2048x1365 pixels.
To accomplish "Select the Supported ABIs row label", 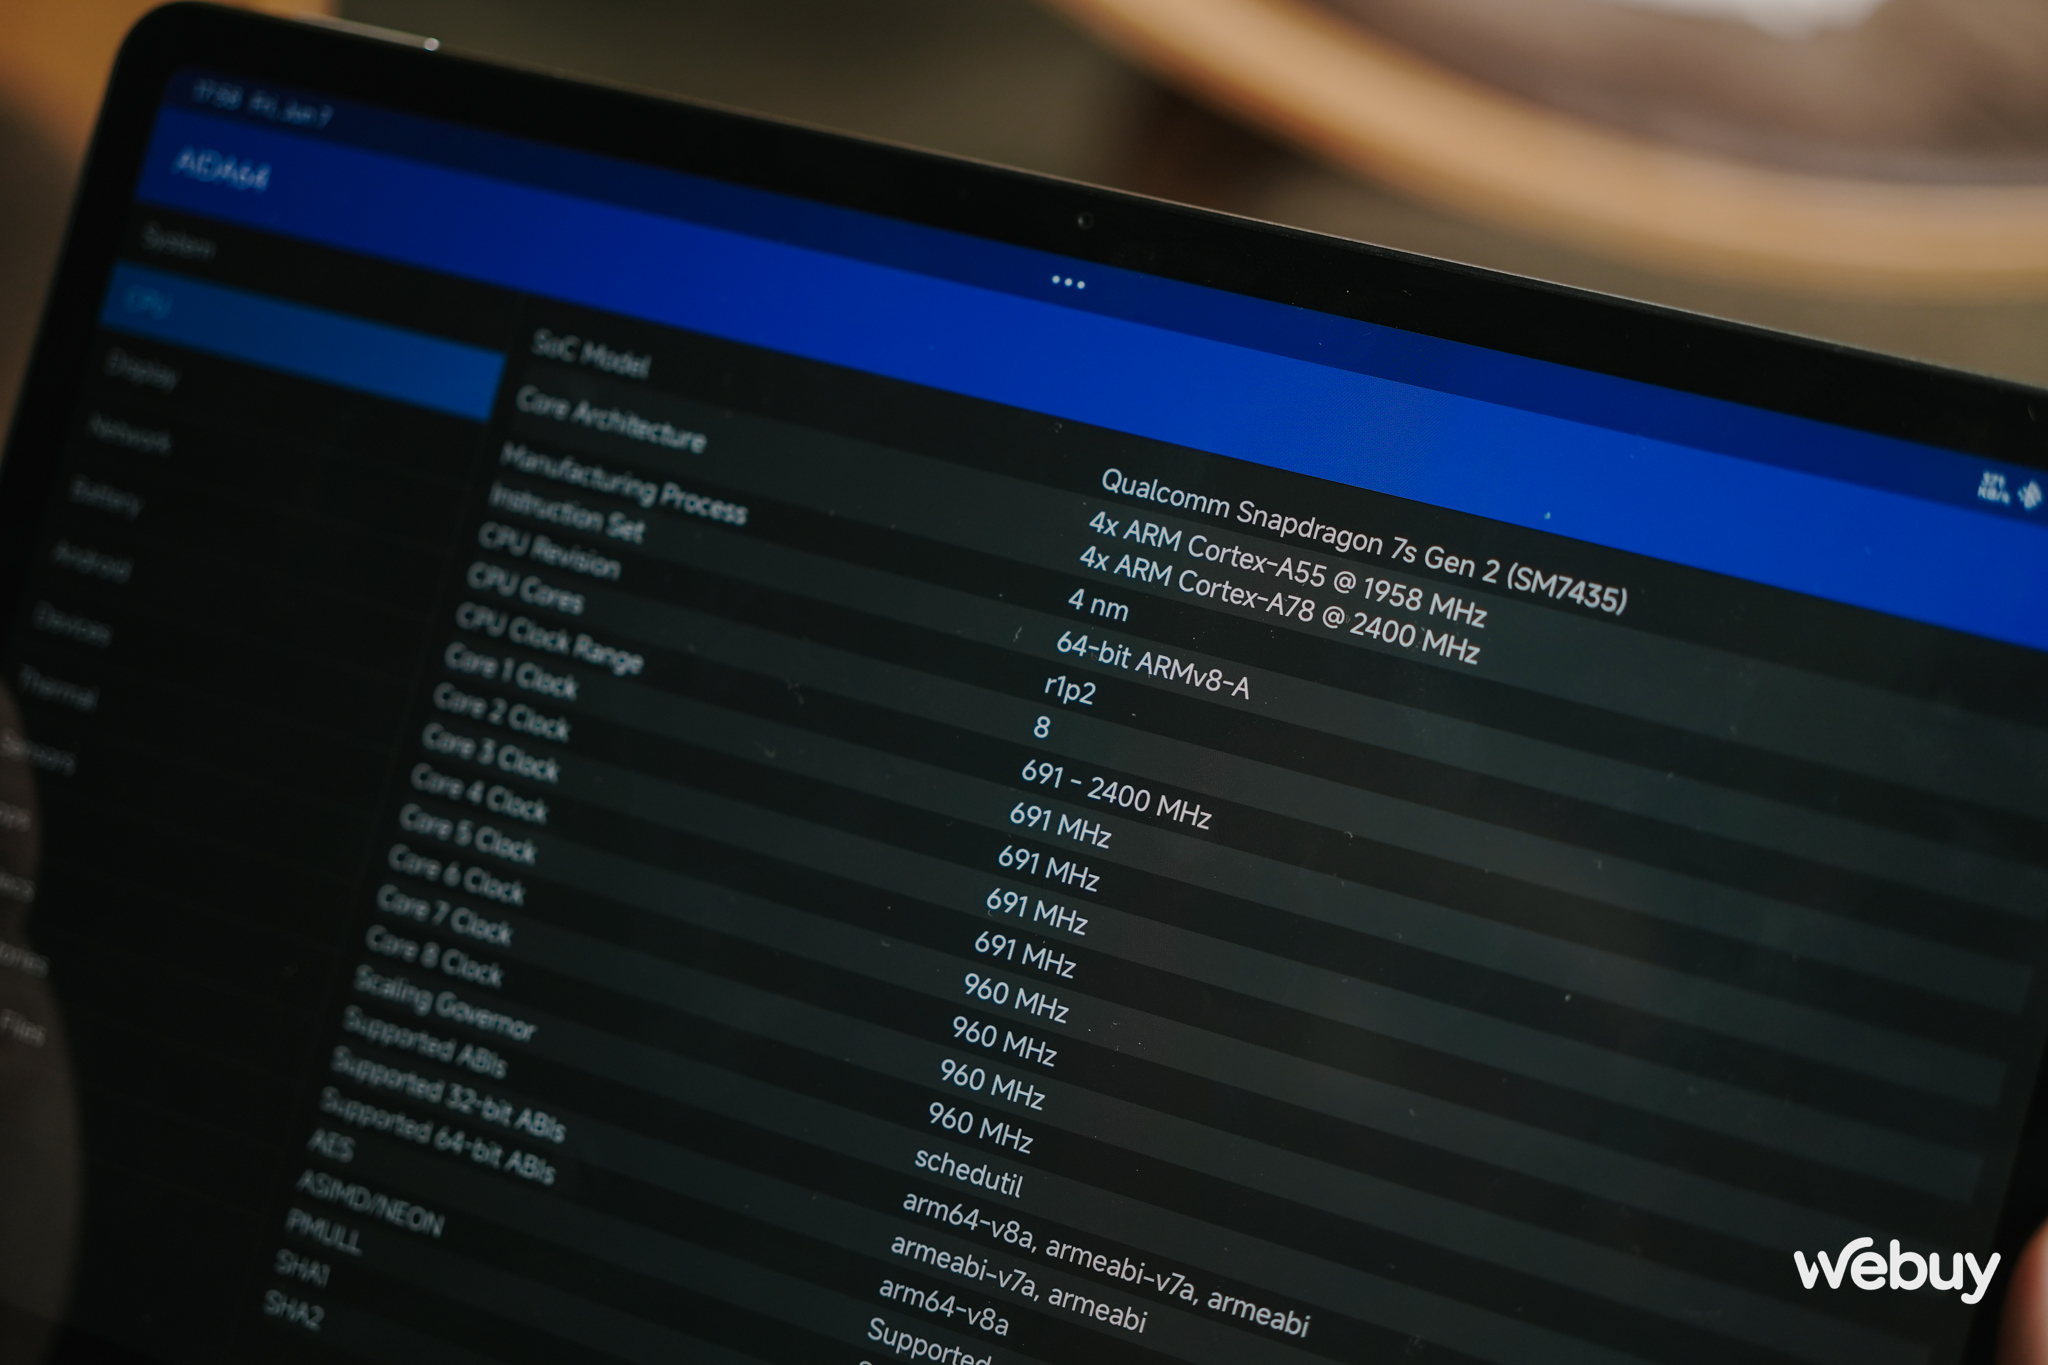I will point(425,1042).
